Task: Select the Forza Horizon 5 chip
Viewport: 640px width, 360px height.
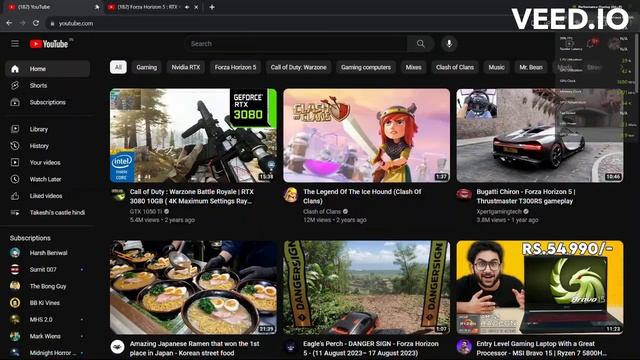Action: (236, 67)
